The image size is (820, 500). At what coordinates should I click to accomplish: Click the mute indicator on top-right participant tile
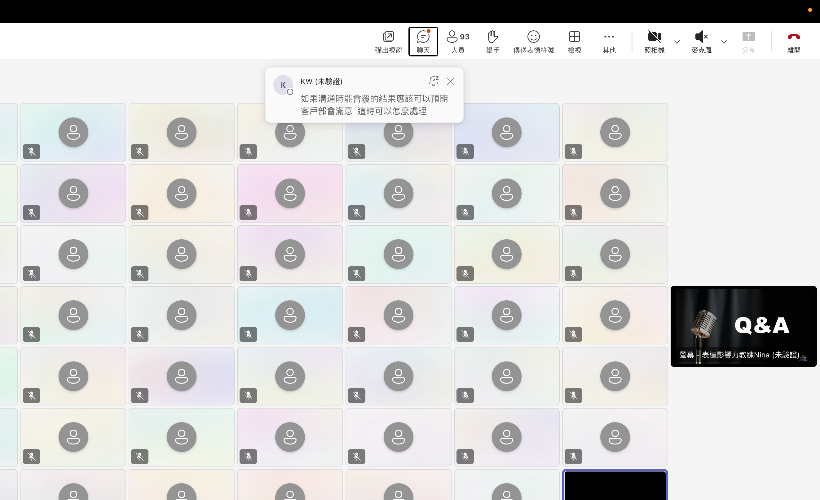click(x=572, y=151)
